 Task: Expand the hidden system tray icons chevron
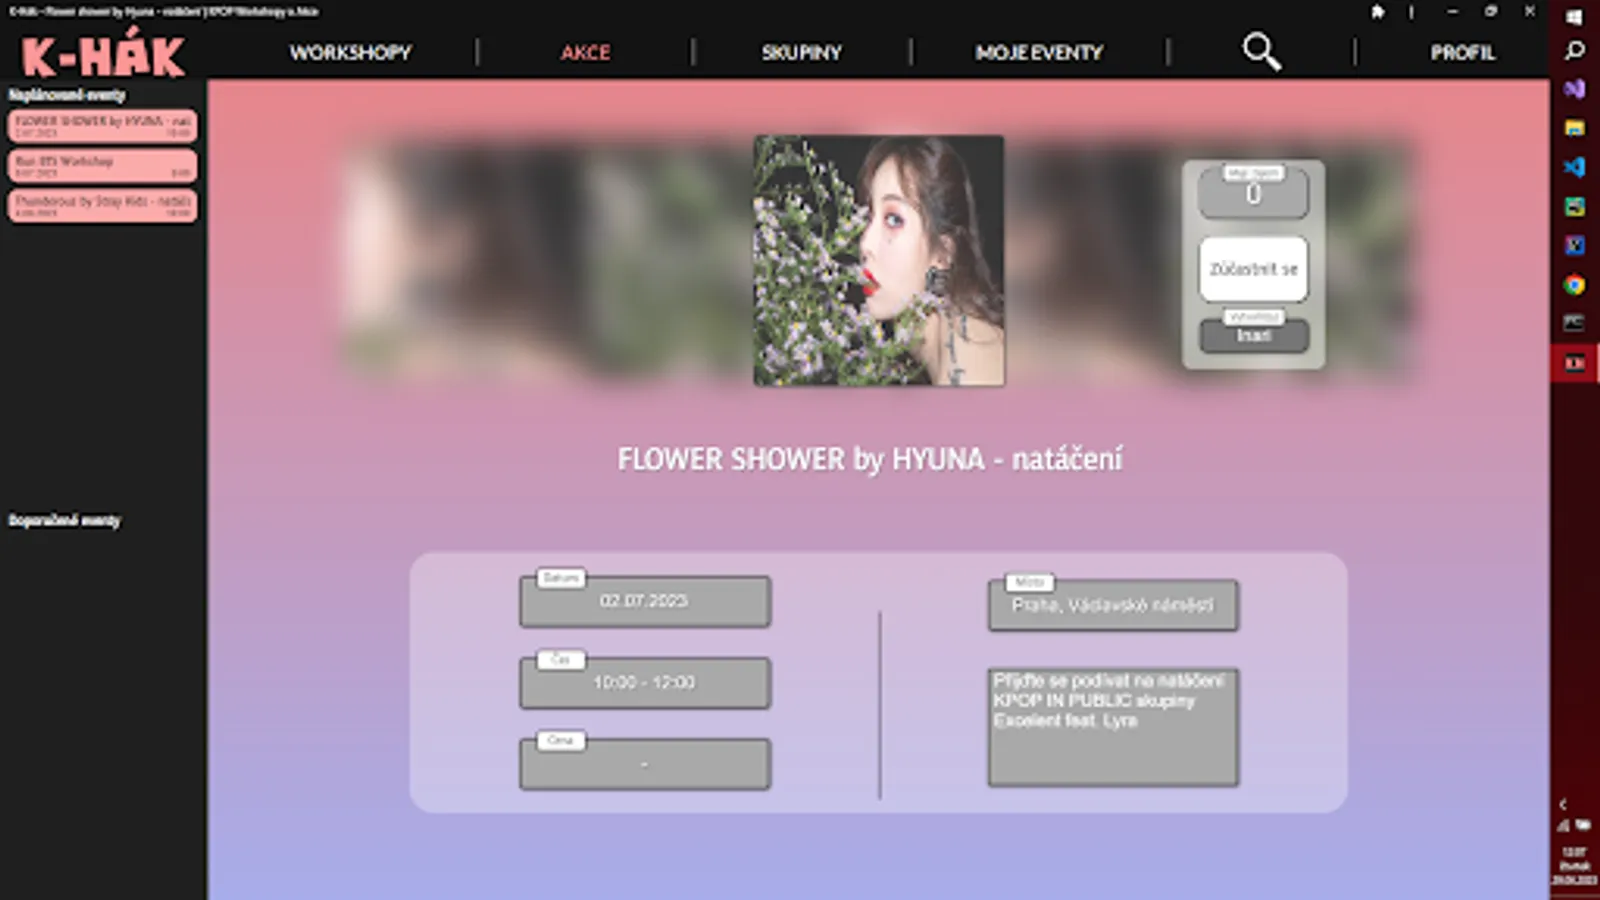click(x=1563, y=804)
